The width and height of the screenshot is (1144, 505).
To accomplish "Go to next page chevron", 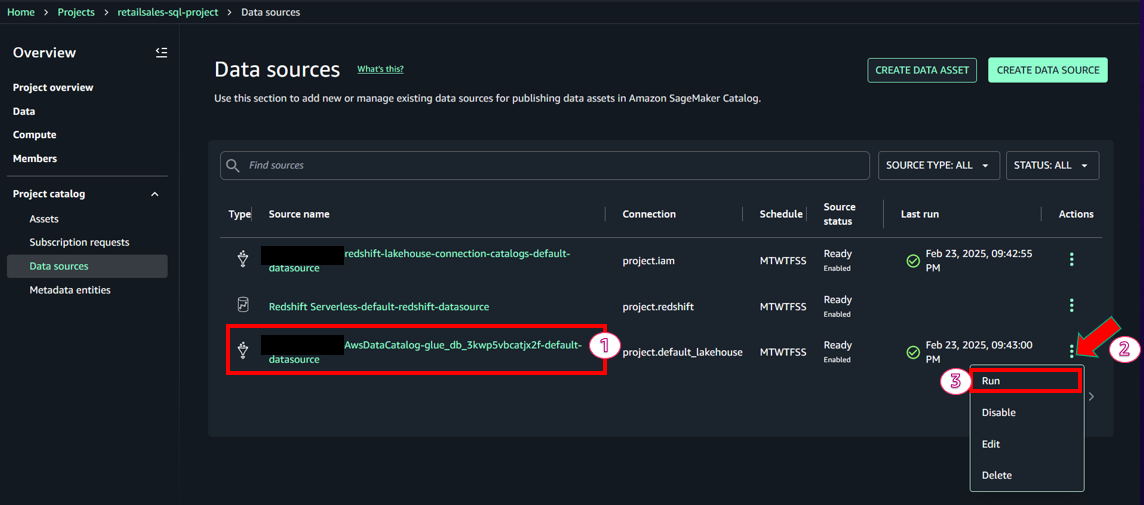I will click(1091, 397).
